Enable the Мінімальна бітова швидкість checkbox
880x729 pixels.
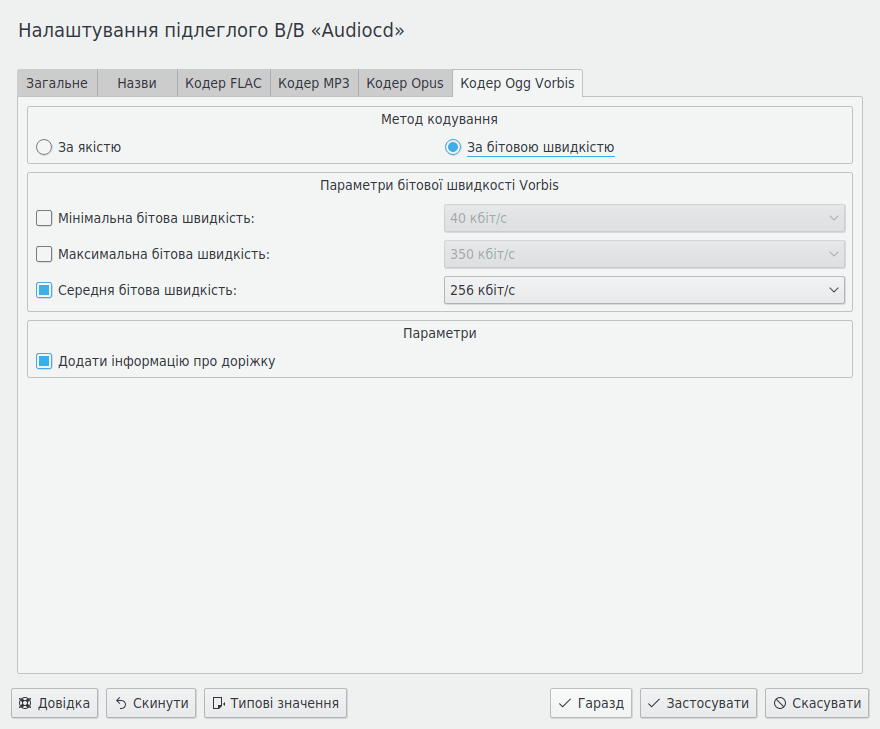(x=44, y=218)
